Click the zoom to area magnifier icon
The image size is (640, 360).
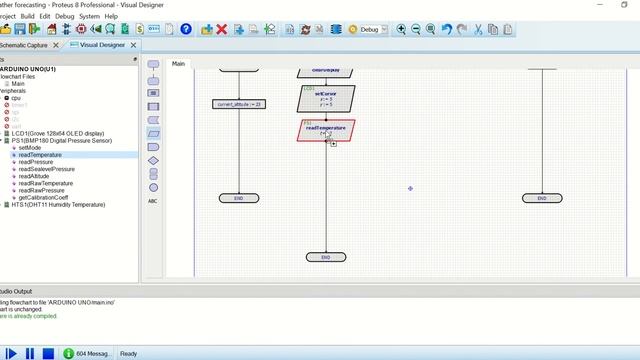point(430,29)
